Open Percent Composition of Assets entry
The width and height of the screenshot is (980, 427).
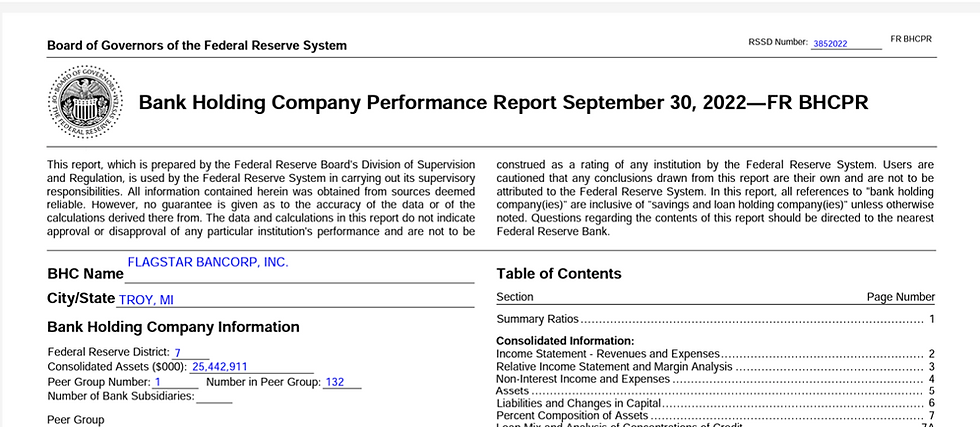[716, 415]
